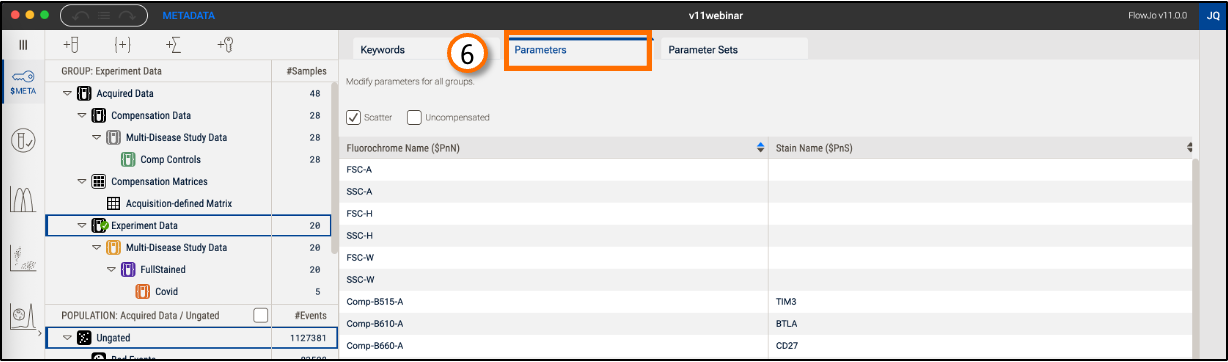This screenshot has width=1228, height=362.
Task: Open the dot plot sidebar icon
Action: 23,259
